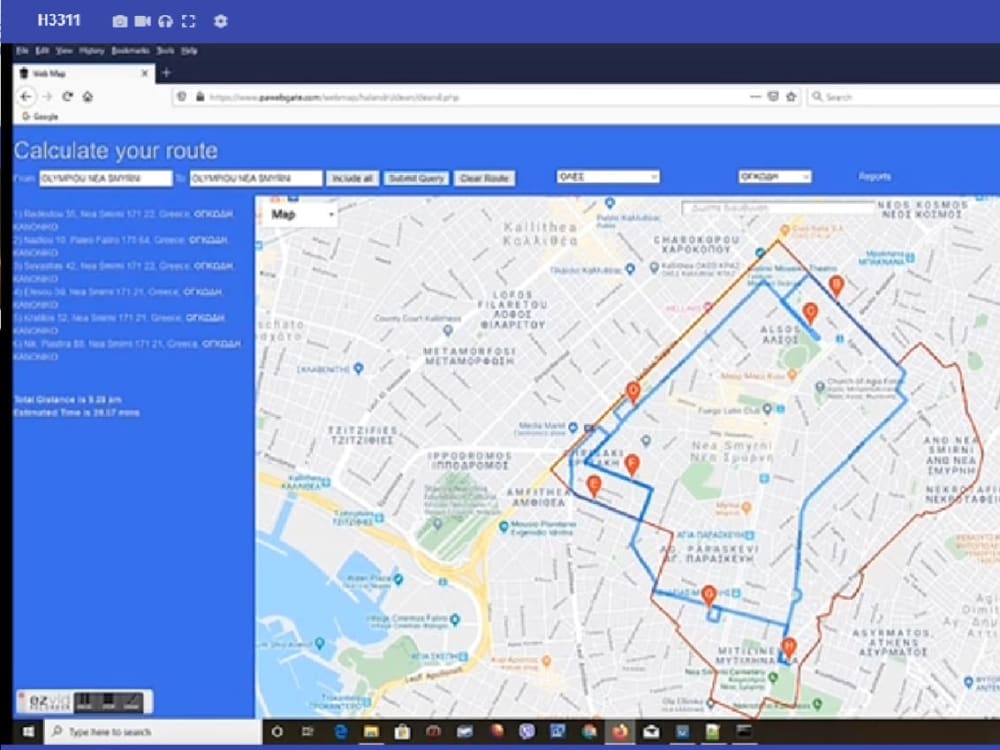Open the Windows Start menu
Image resolution: width=1000 pixels, height=750 pixels.
[x=28, y=732]
